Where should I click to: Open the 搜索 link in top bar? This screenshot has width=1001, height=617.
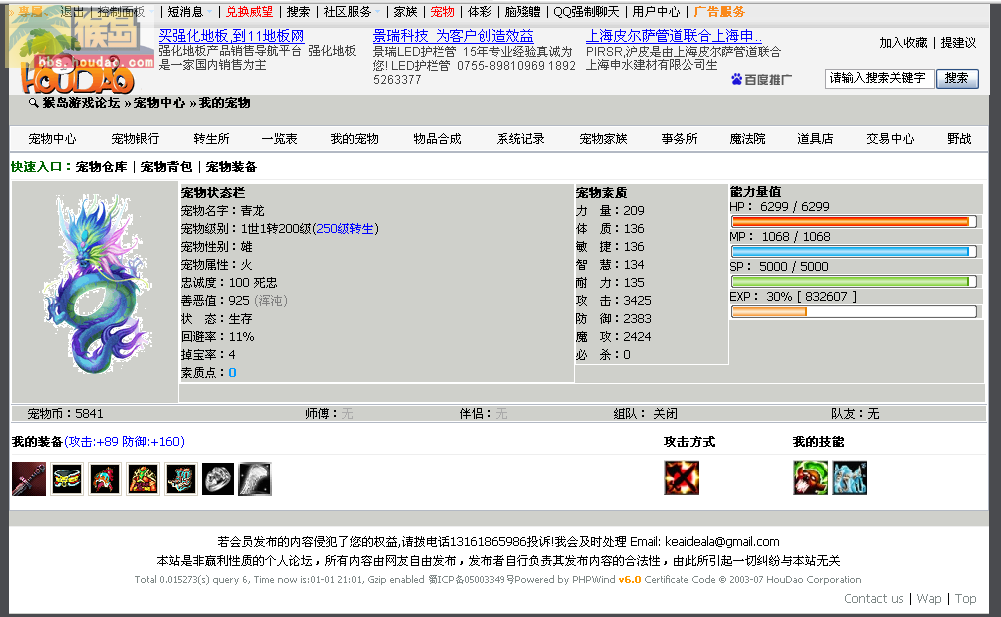[x=298, y=11]
